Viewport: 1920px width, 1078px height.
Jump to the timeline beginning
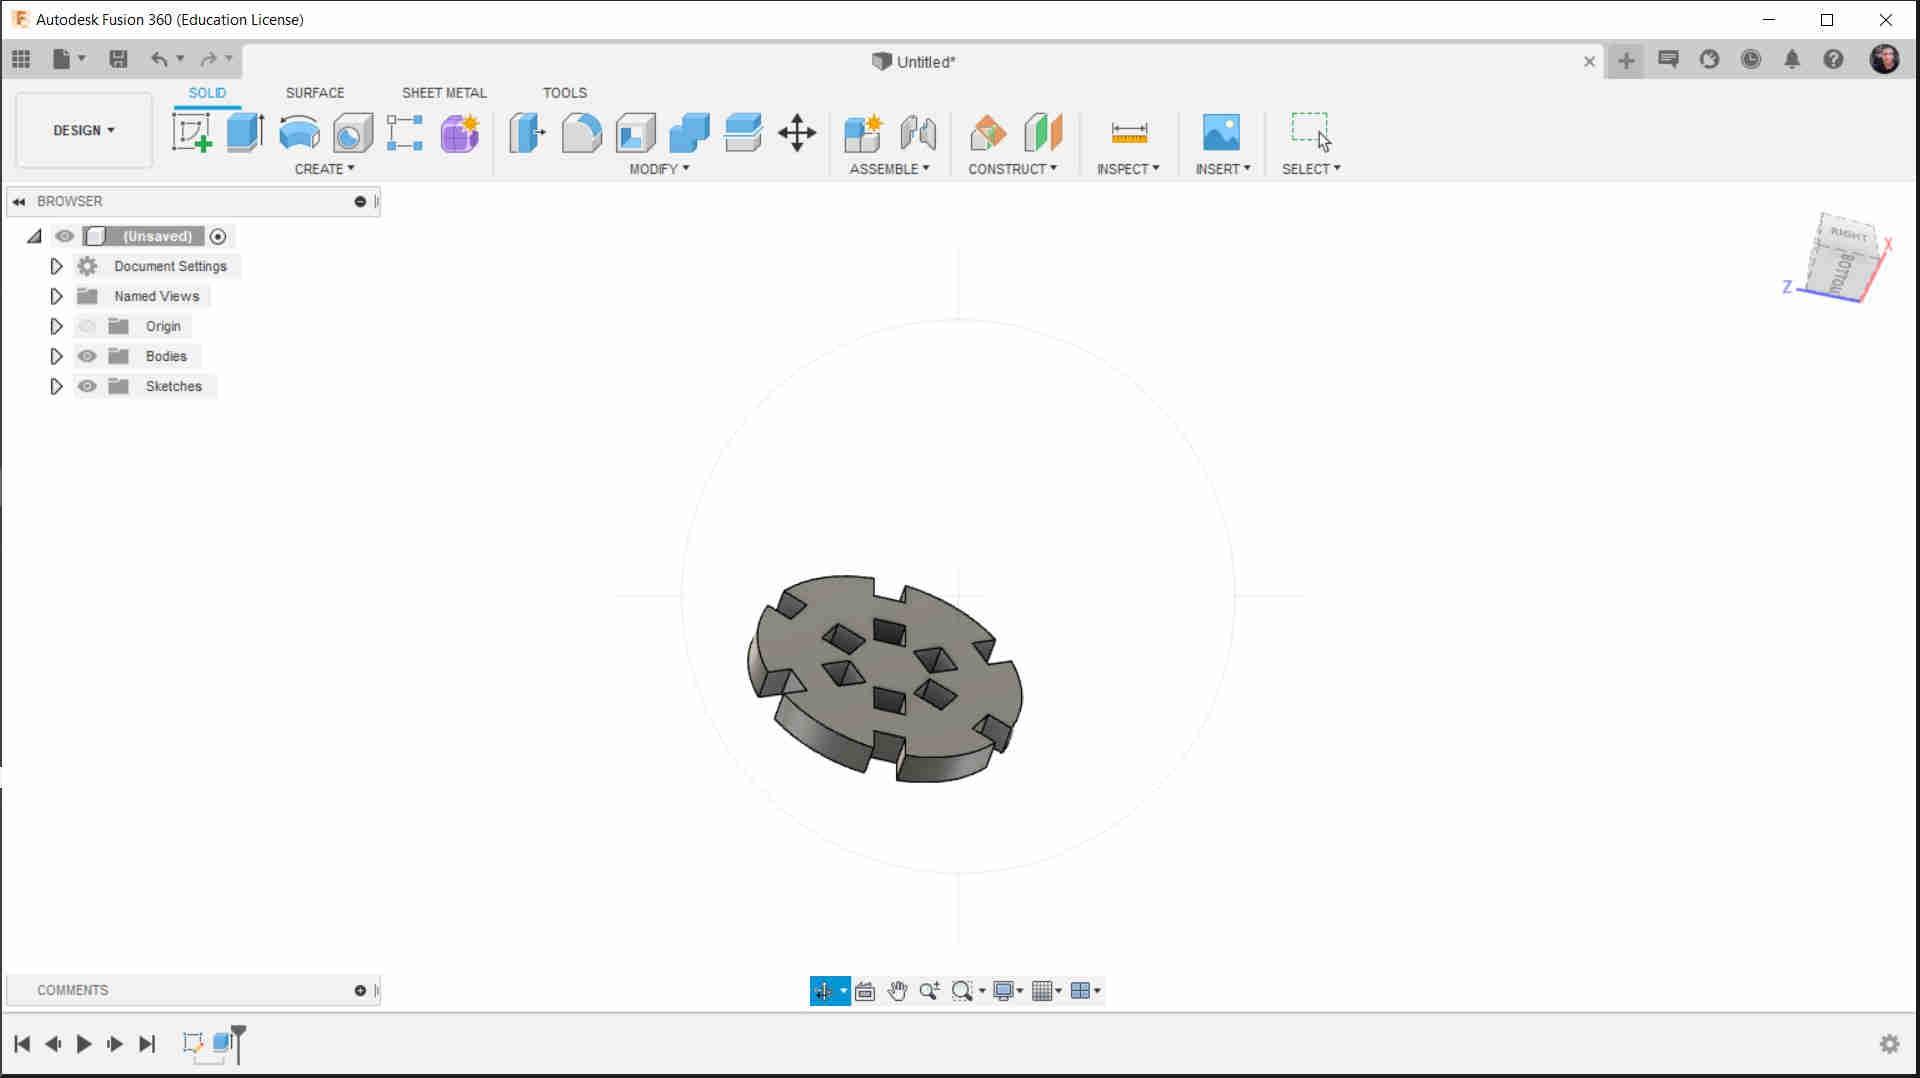click(x=22, y=1044)
